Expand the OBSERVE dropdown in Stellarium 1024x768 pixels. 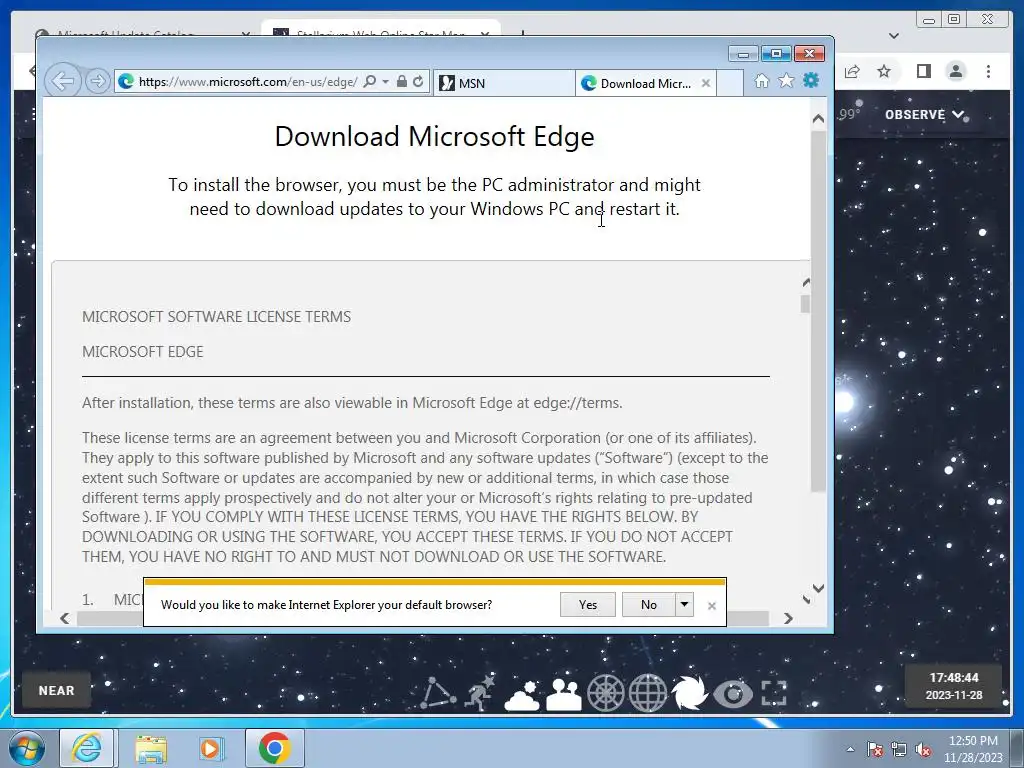[924, 114]
